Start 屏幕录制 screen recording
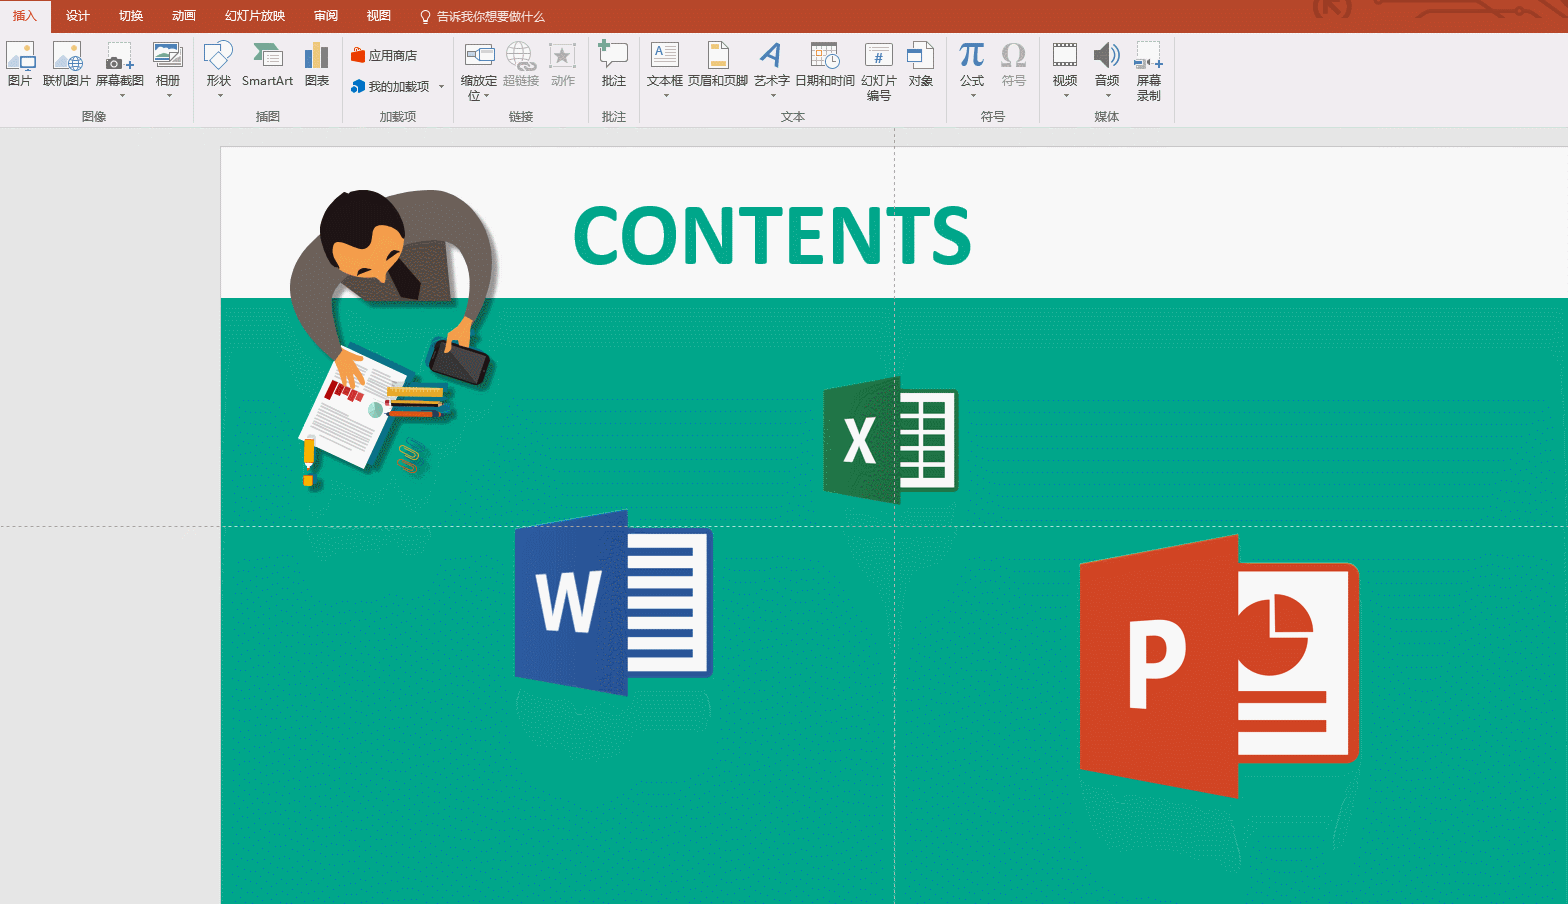 1149,70
